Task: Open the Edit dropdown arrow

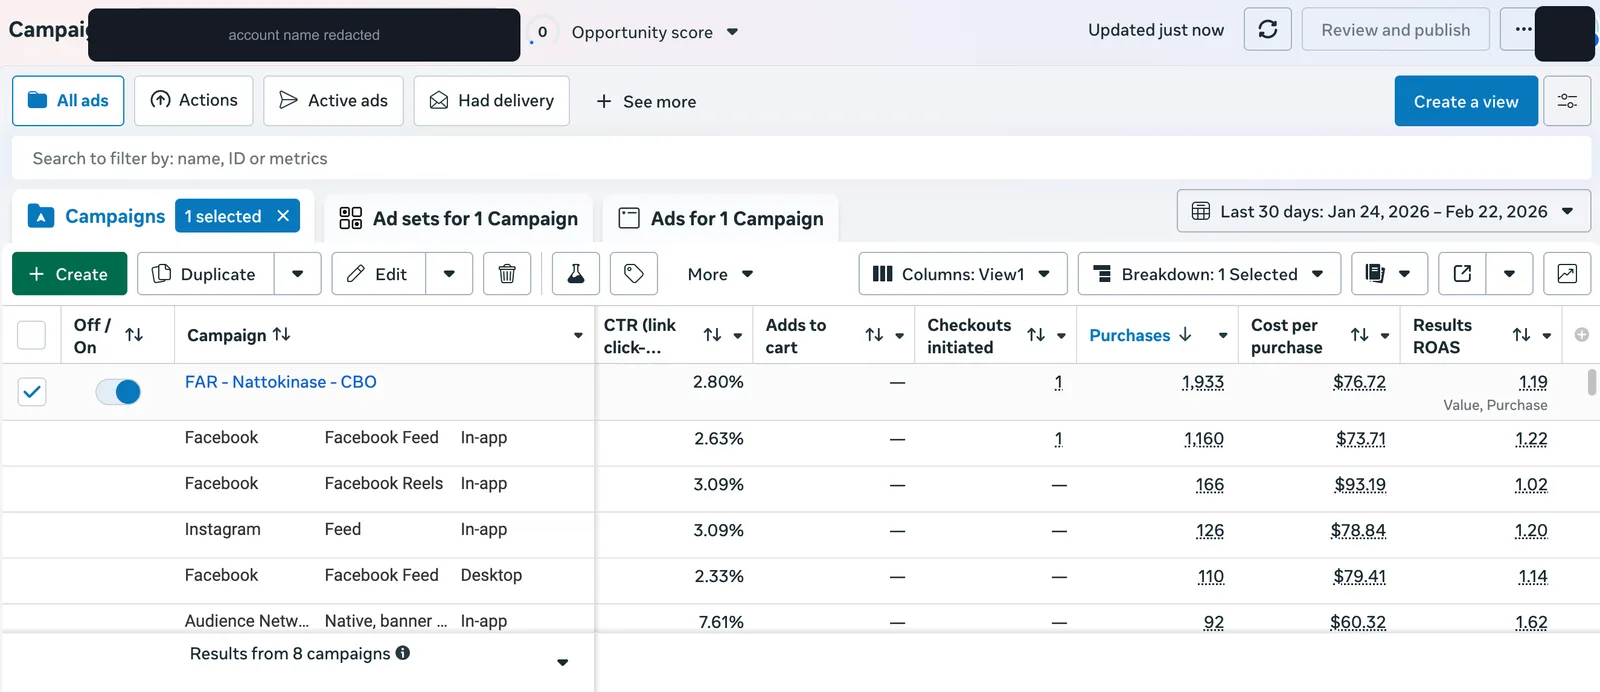Action: [450, 274]
